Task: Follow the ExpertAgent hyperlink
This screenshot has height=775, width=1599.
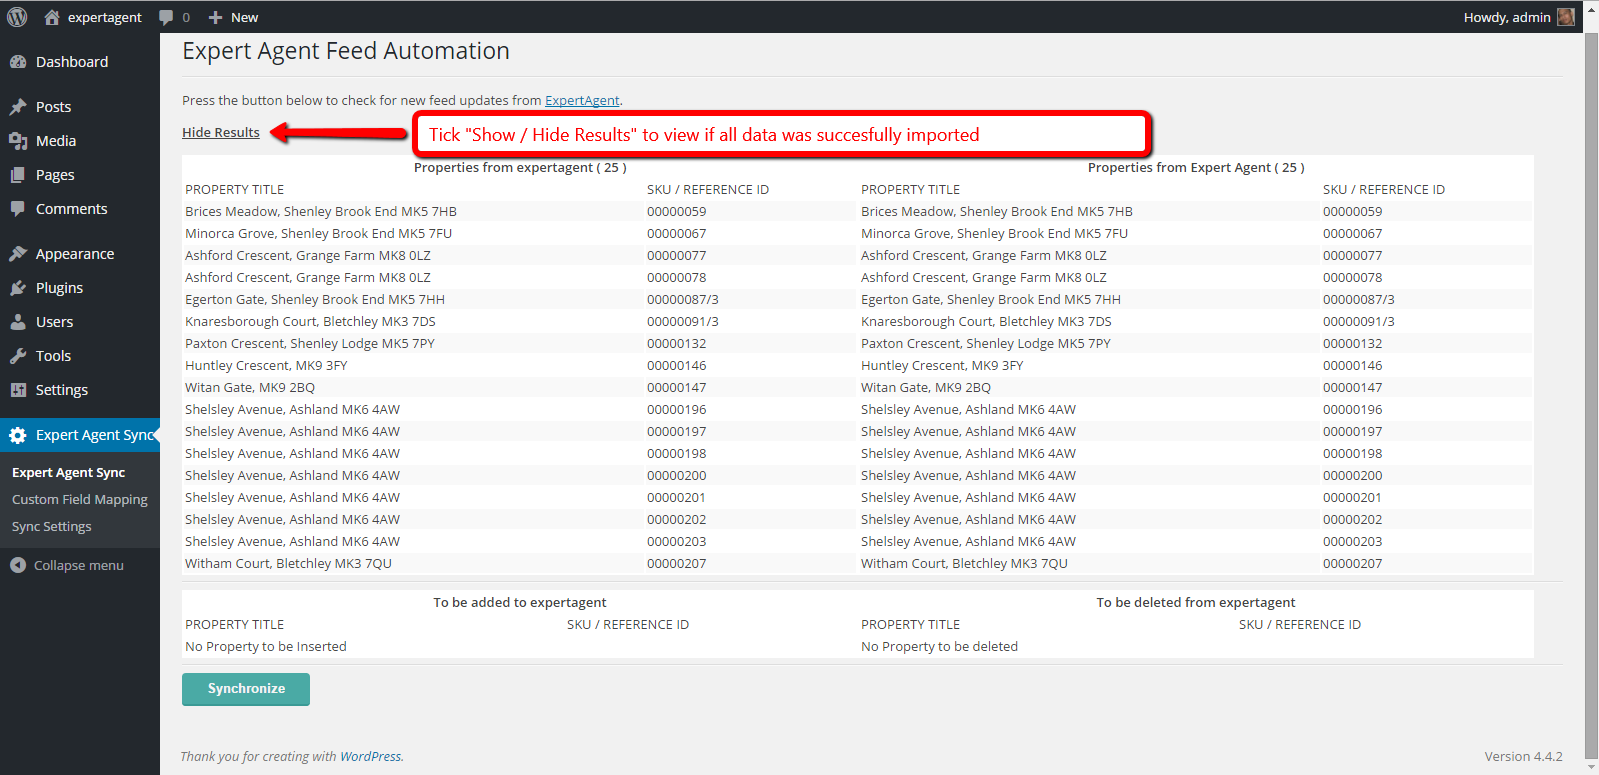Action: coord(582,101)
